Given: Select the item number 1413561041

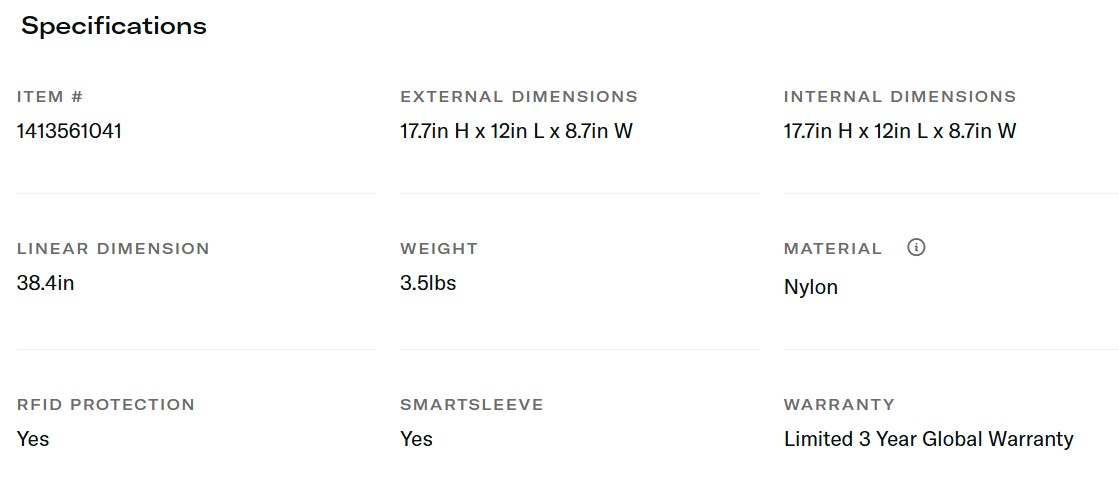Looking at the screenshot, I should (69, 131).
